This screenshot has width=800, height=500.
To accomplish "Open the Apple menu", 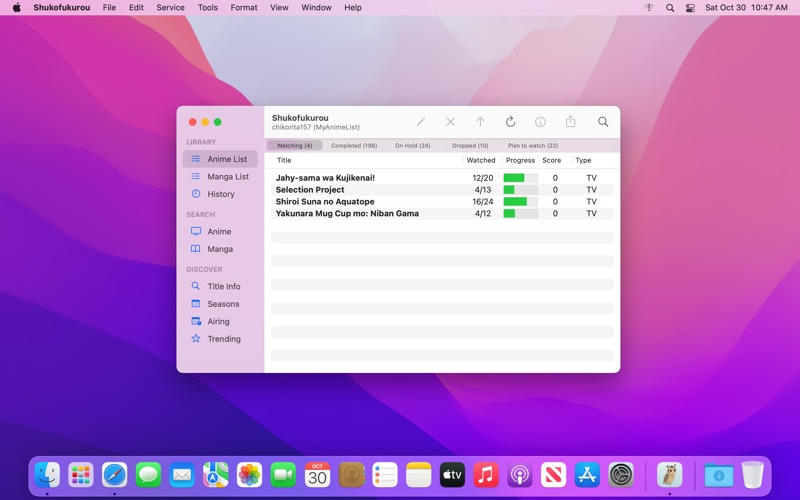I will tap(17, 8).
